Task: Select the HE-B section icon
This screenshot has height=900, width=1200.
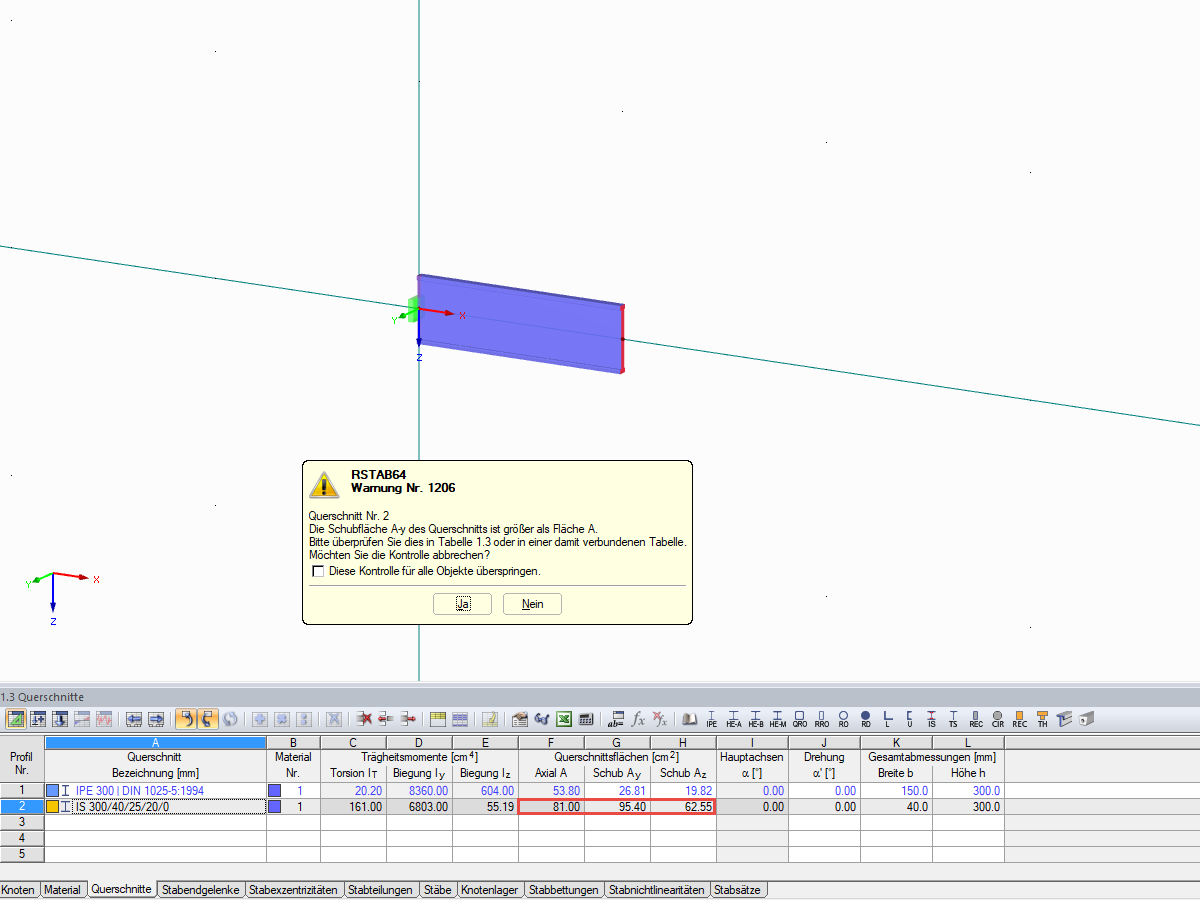Action: pyautogui.click(x=756, y=719)
